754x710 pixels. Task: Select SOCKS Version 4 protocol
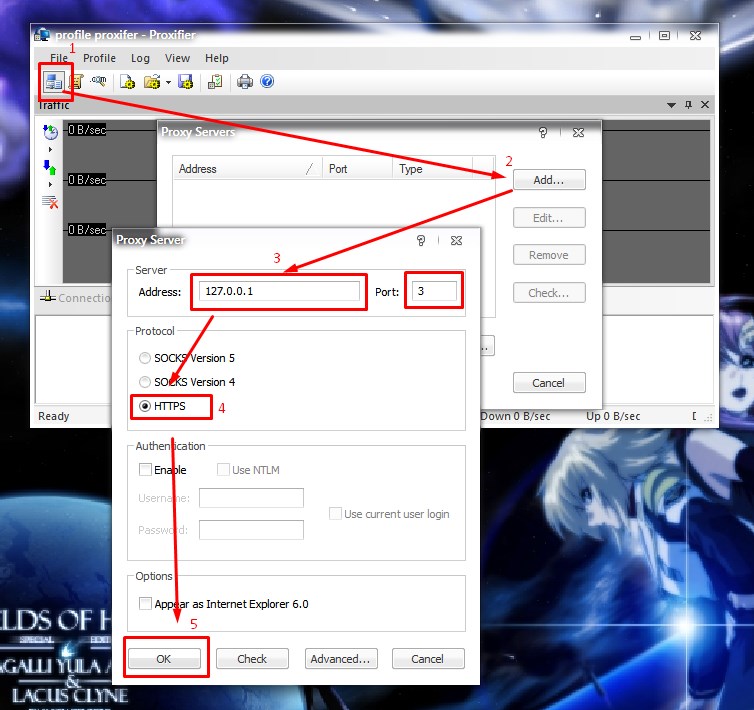click(187, 382)
